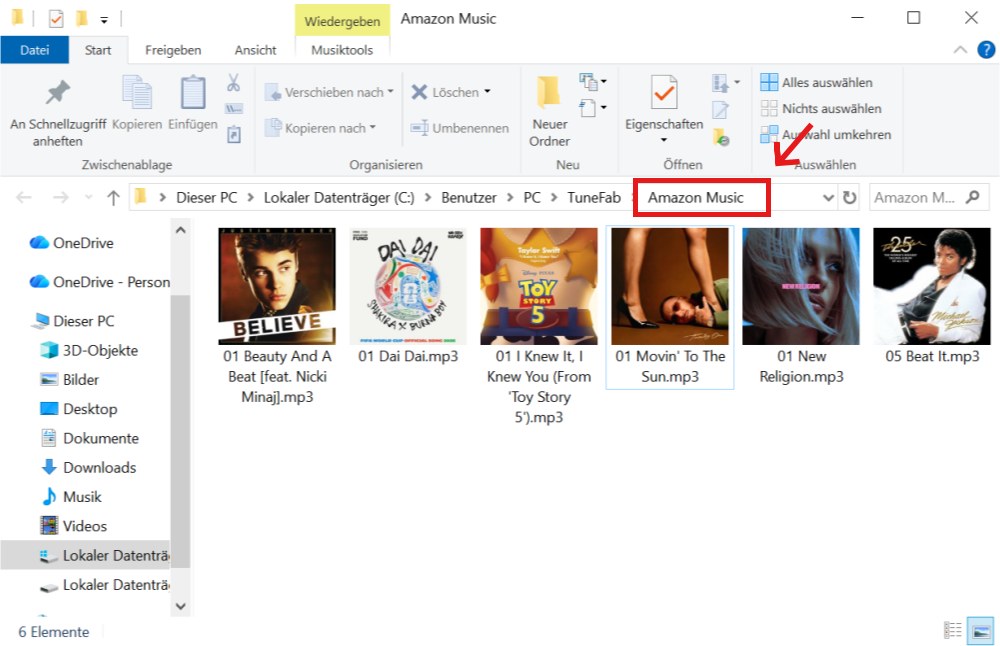Click Alles auswählen
Screen dimensions: 1000x646
pyautogui.click(x=816, y=82)
